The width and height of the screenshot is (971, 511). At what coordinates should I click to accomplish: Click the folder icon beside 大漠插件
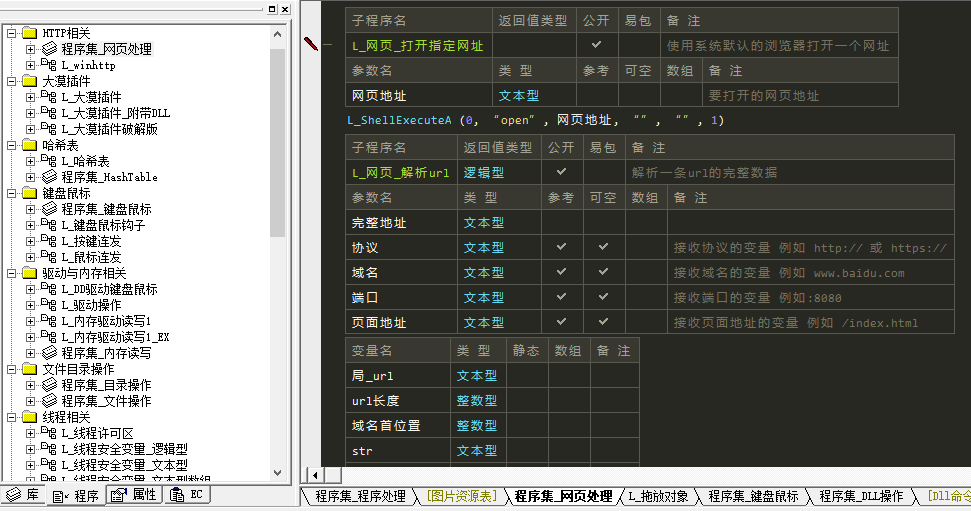tap(30, 81)
